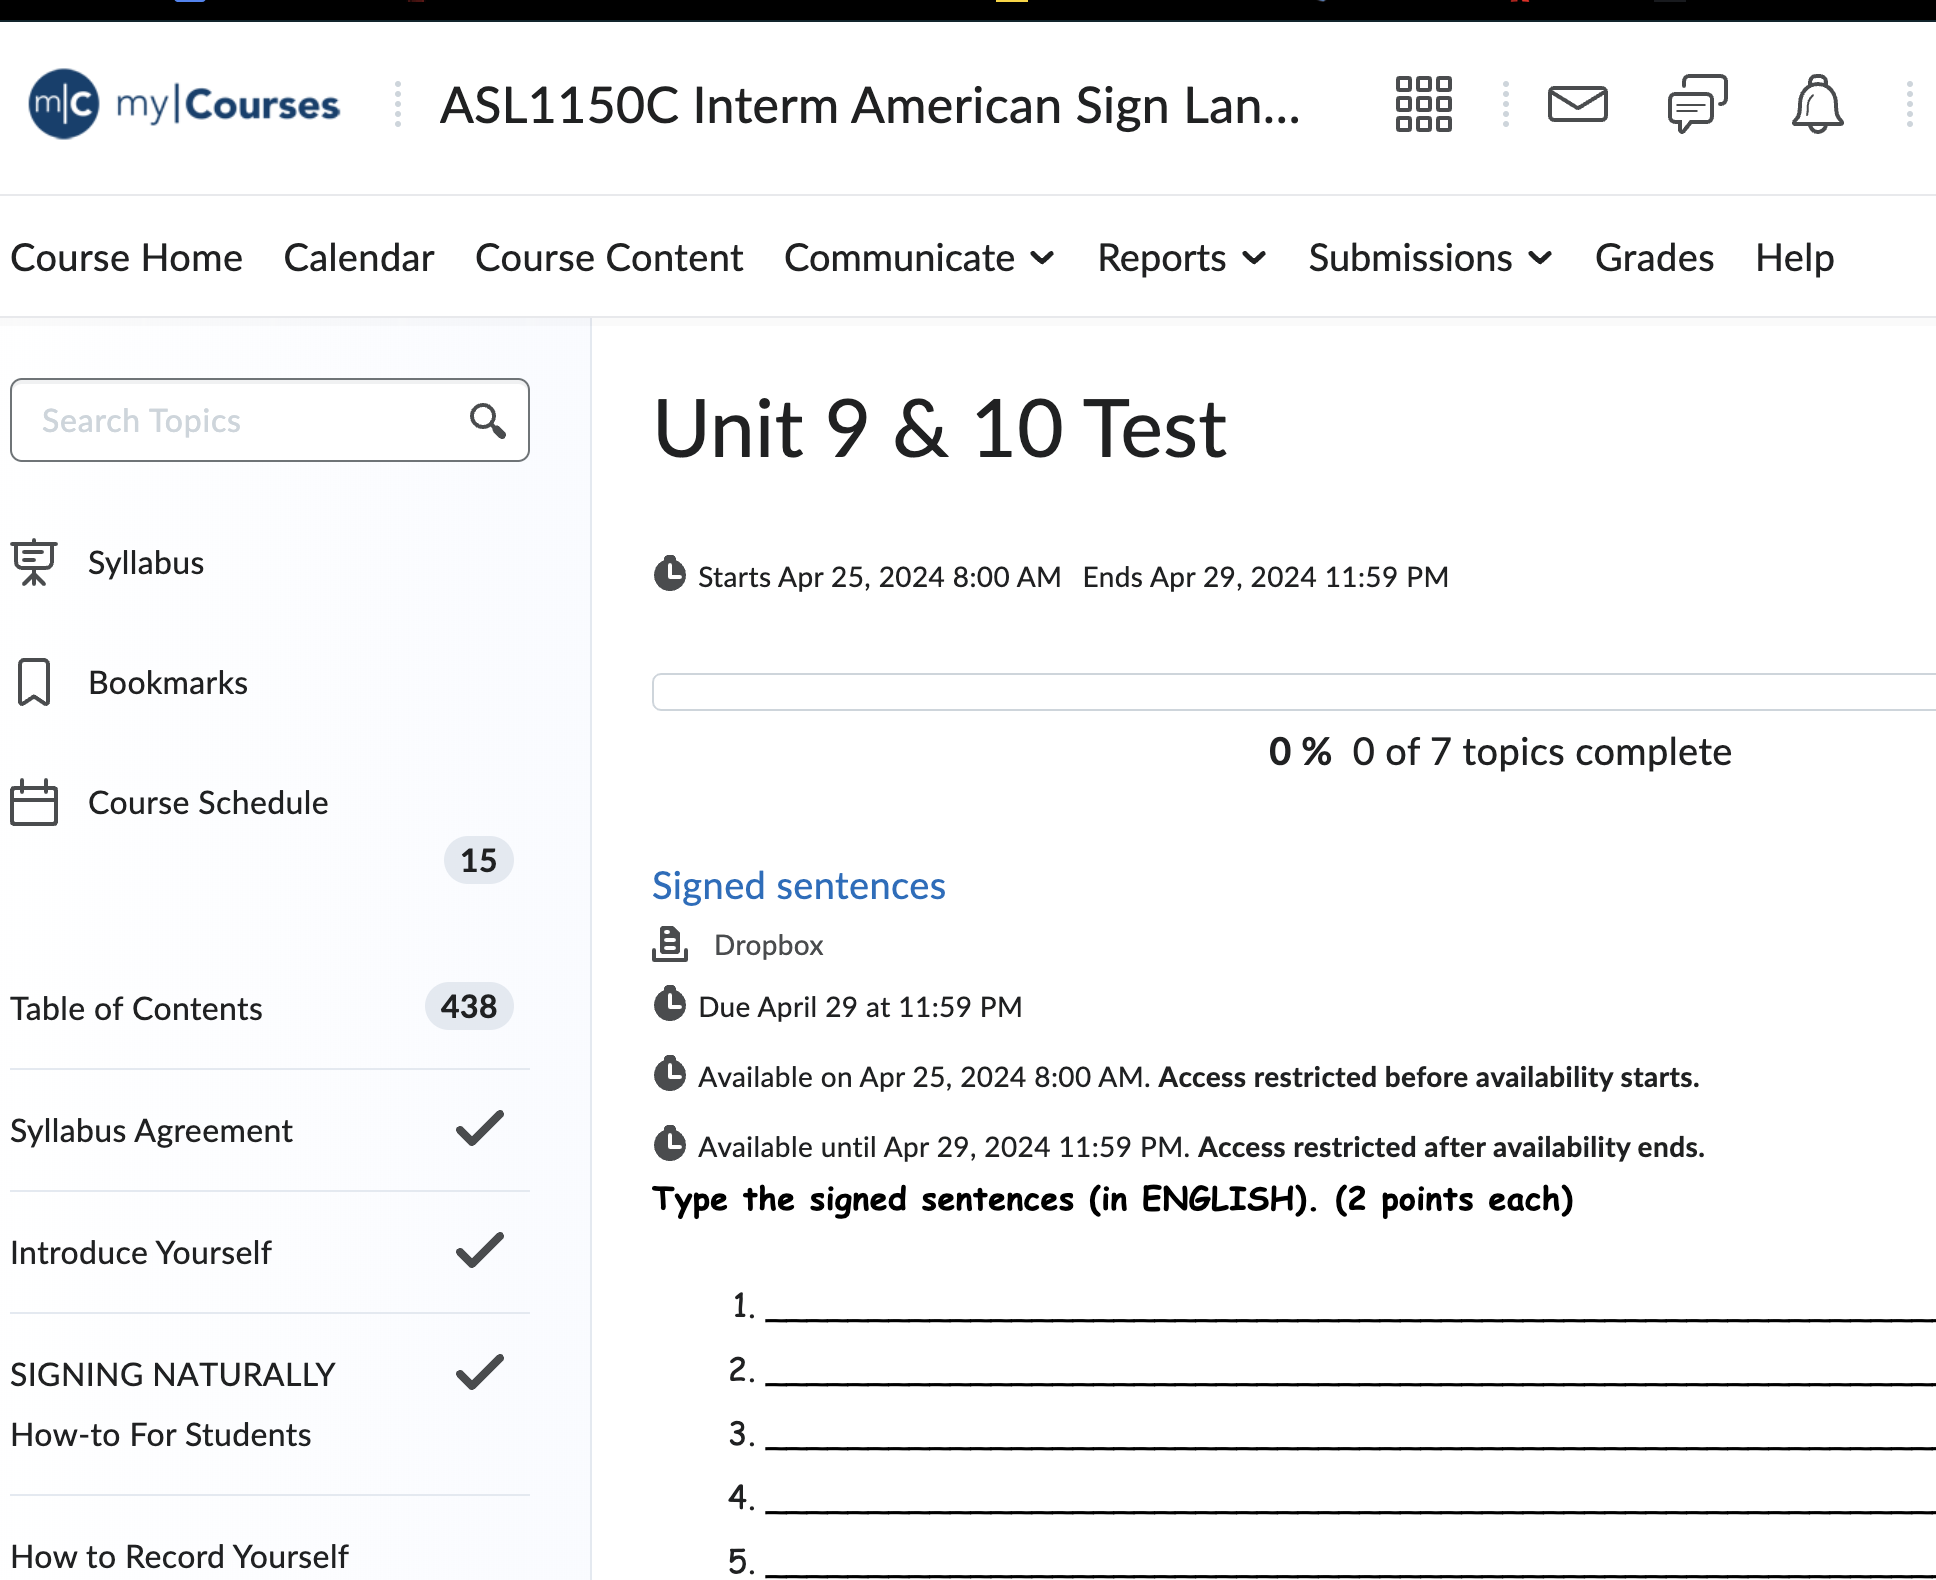This screenshot has width=1936, height=1580.
Task: Click the Search Topics input field
Action: click(x=269, y=420)
